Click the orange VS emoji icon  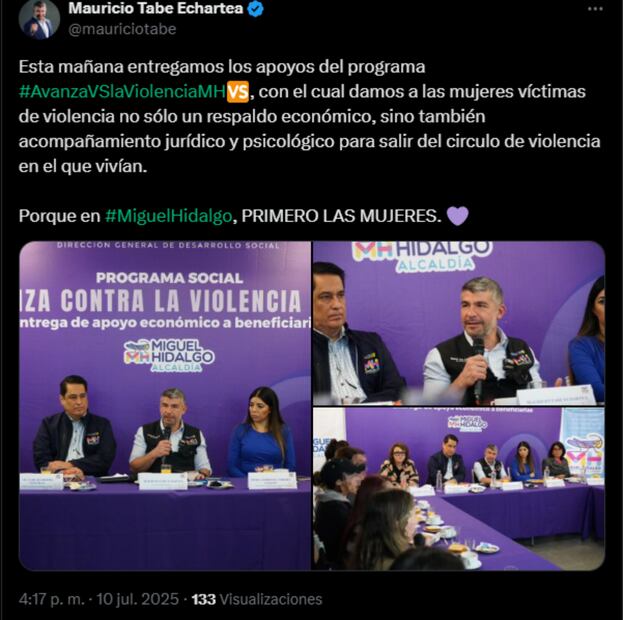click(238, 92)
